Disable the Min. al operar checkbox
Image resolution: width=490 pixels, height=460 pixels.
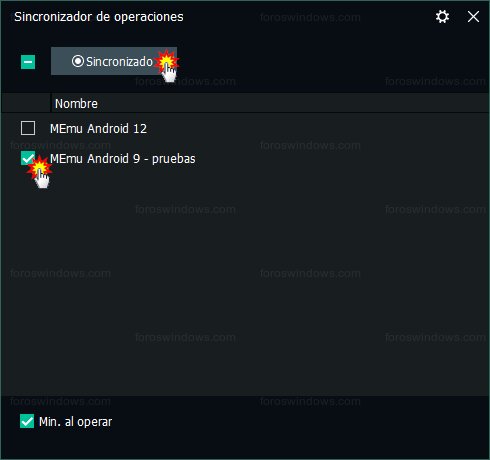(x=27, y=421)
